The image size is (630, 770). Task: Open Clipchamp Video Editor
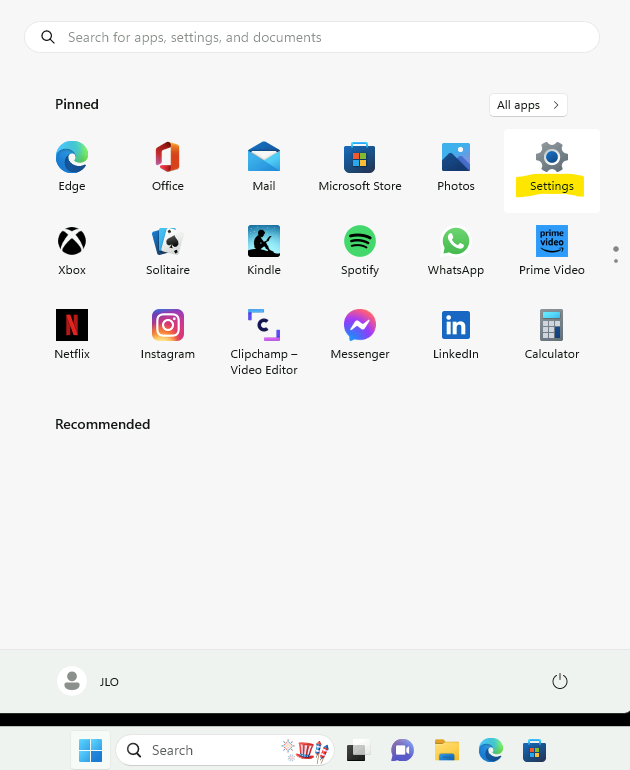(264, 343)
